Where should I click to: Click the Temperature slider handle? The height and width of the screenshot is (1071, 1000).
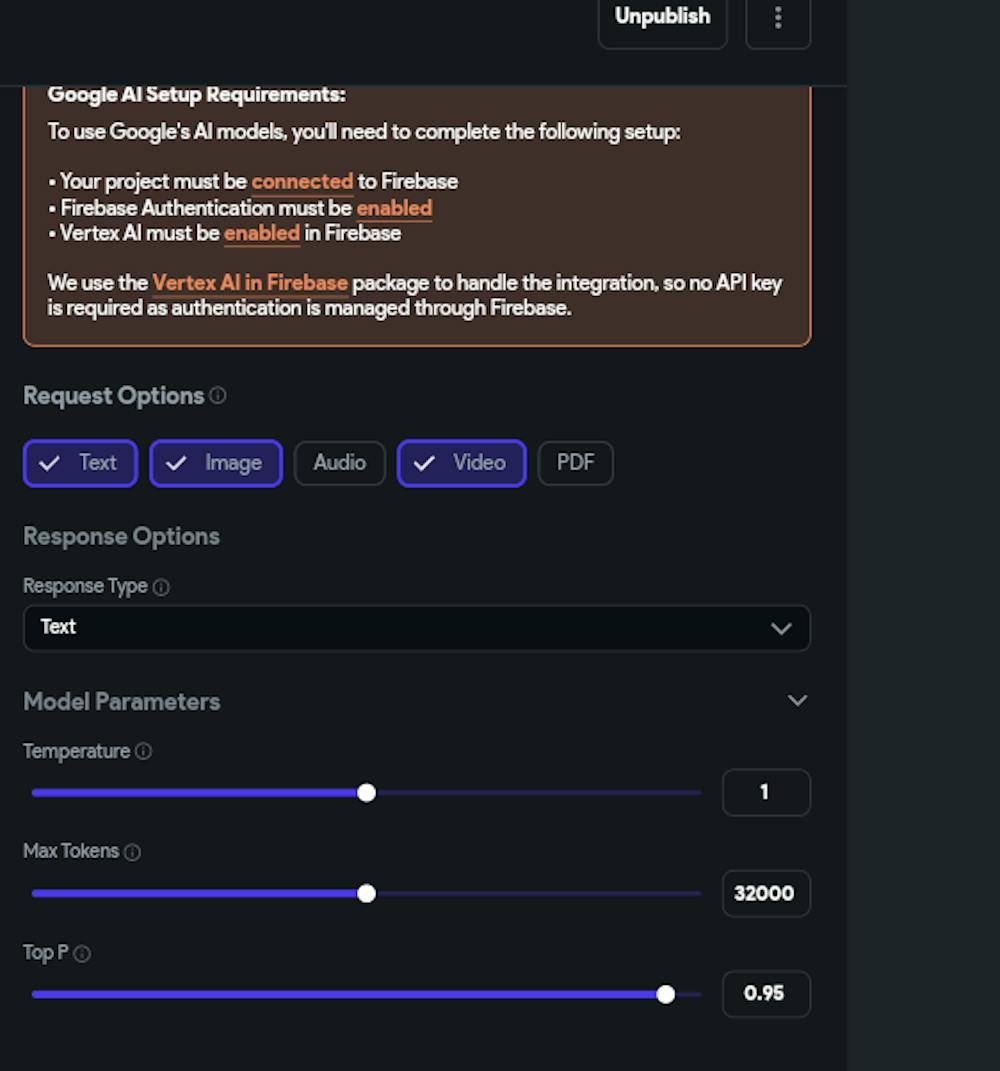click(x=366, y=793)
